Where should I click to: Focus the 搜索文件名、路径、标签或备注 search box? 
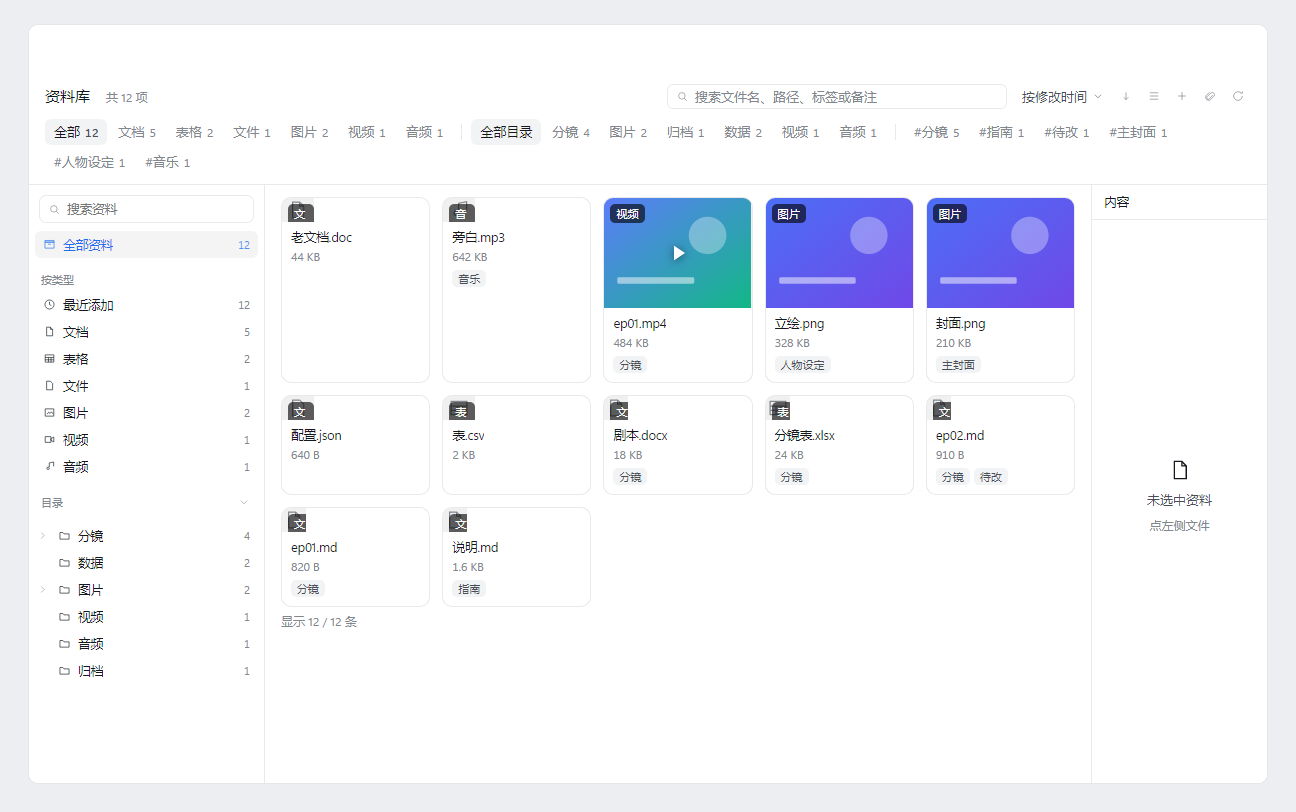click(x=837, y=97)
